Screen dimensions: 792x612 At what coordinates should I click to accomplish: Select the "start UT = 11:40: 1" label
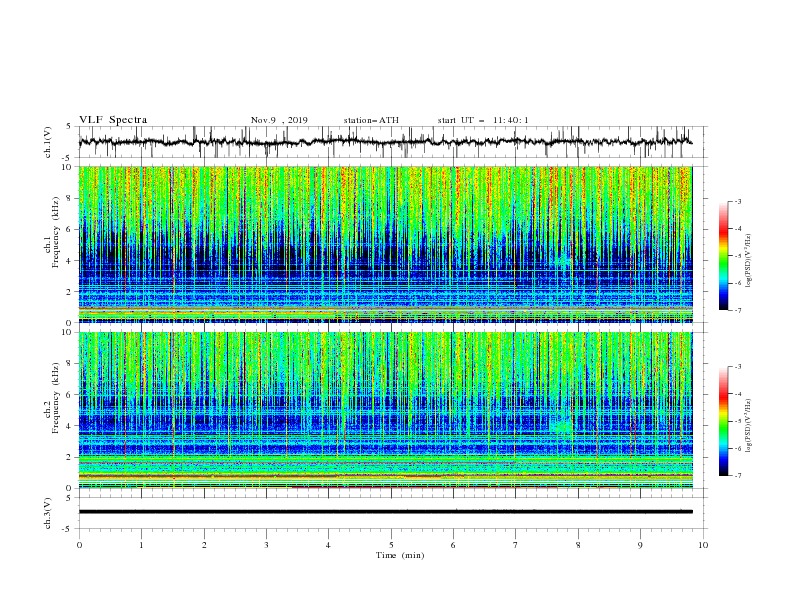(483, 120)
